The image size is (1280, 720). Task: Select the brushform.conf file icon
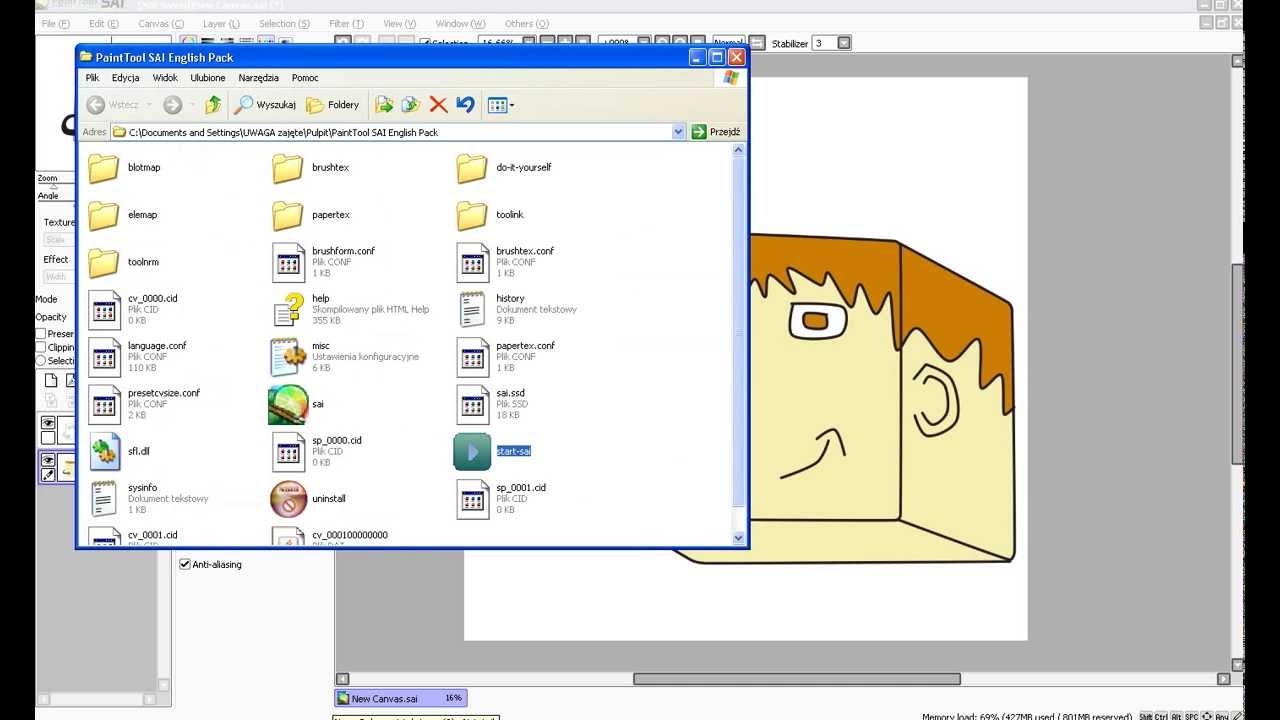click(x=288, y=262)
